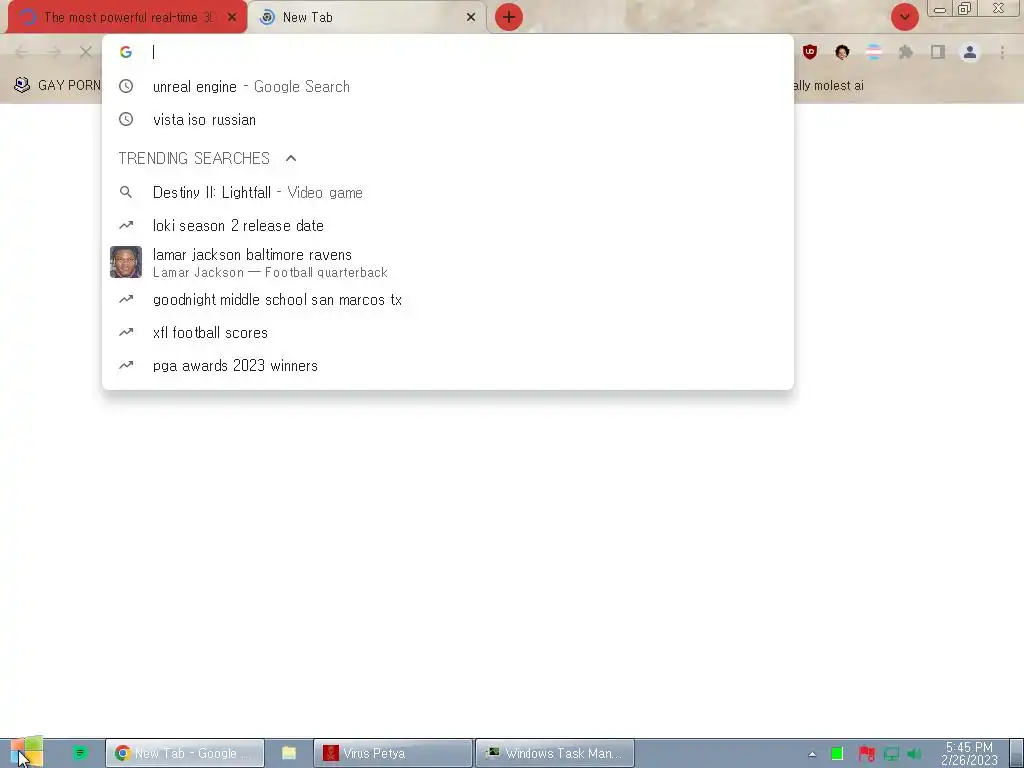Collapse the Trending Searches section
The height and width of the screenshot is (768, 1024).
(x=291, y=158)
